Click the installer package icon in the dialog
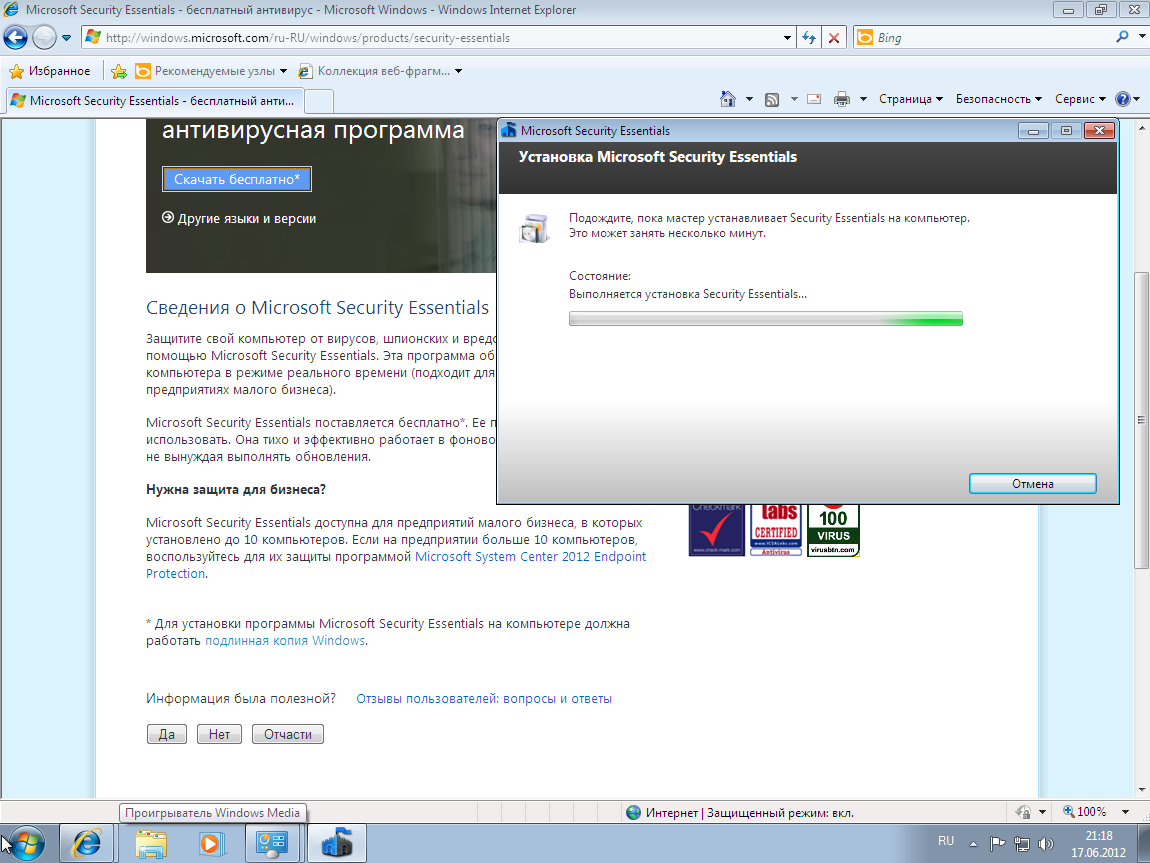The image size is (1150, 863). (x=534, y=228)
